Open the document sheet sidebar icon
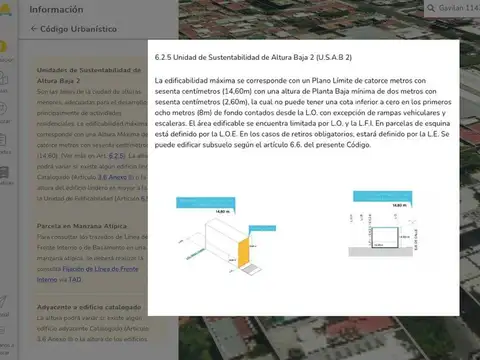480x360 pixels. (x=3, y=140)
